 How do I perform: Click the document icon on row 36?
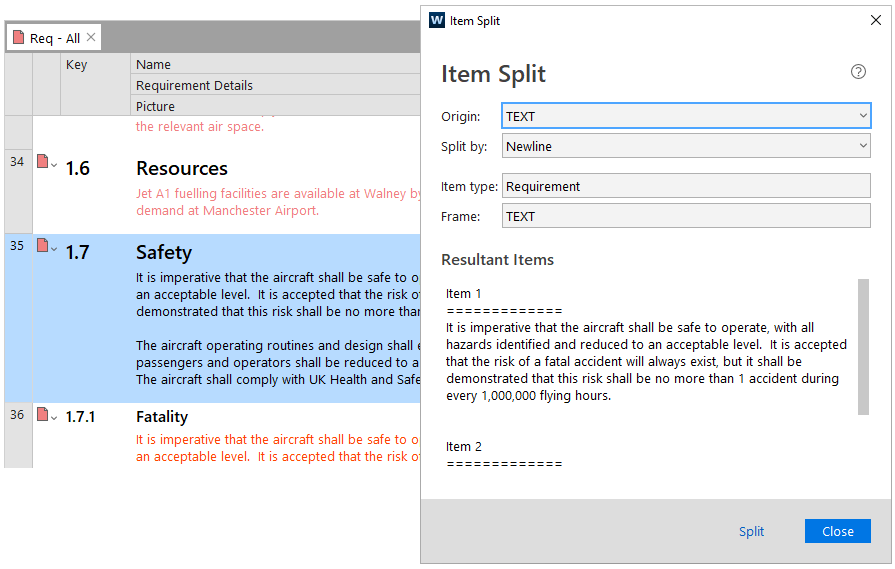tap(42, 414)
